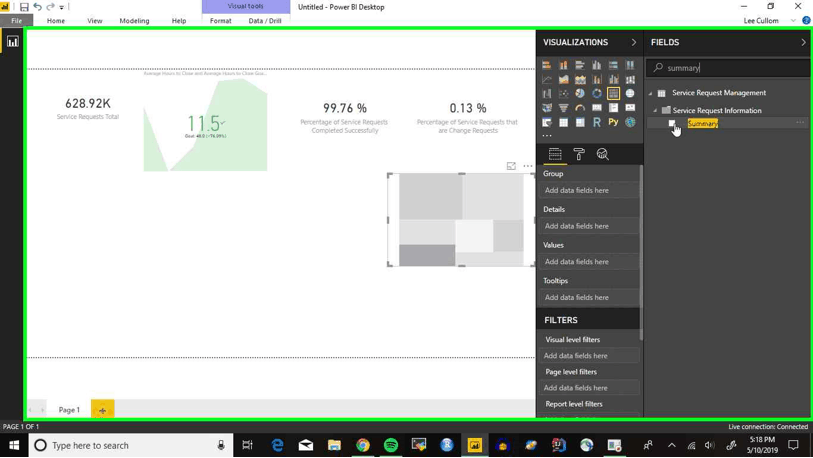
Task: Select the Clustered bar chart visualization
Action: (580, 65)
